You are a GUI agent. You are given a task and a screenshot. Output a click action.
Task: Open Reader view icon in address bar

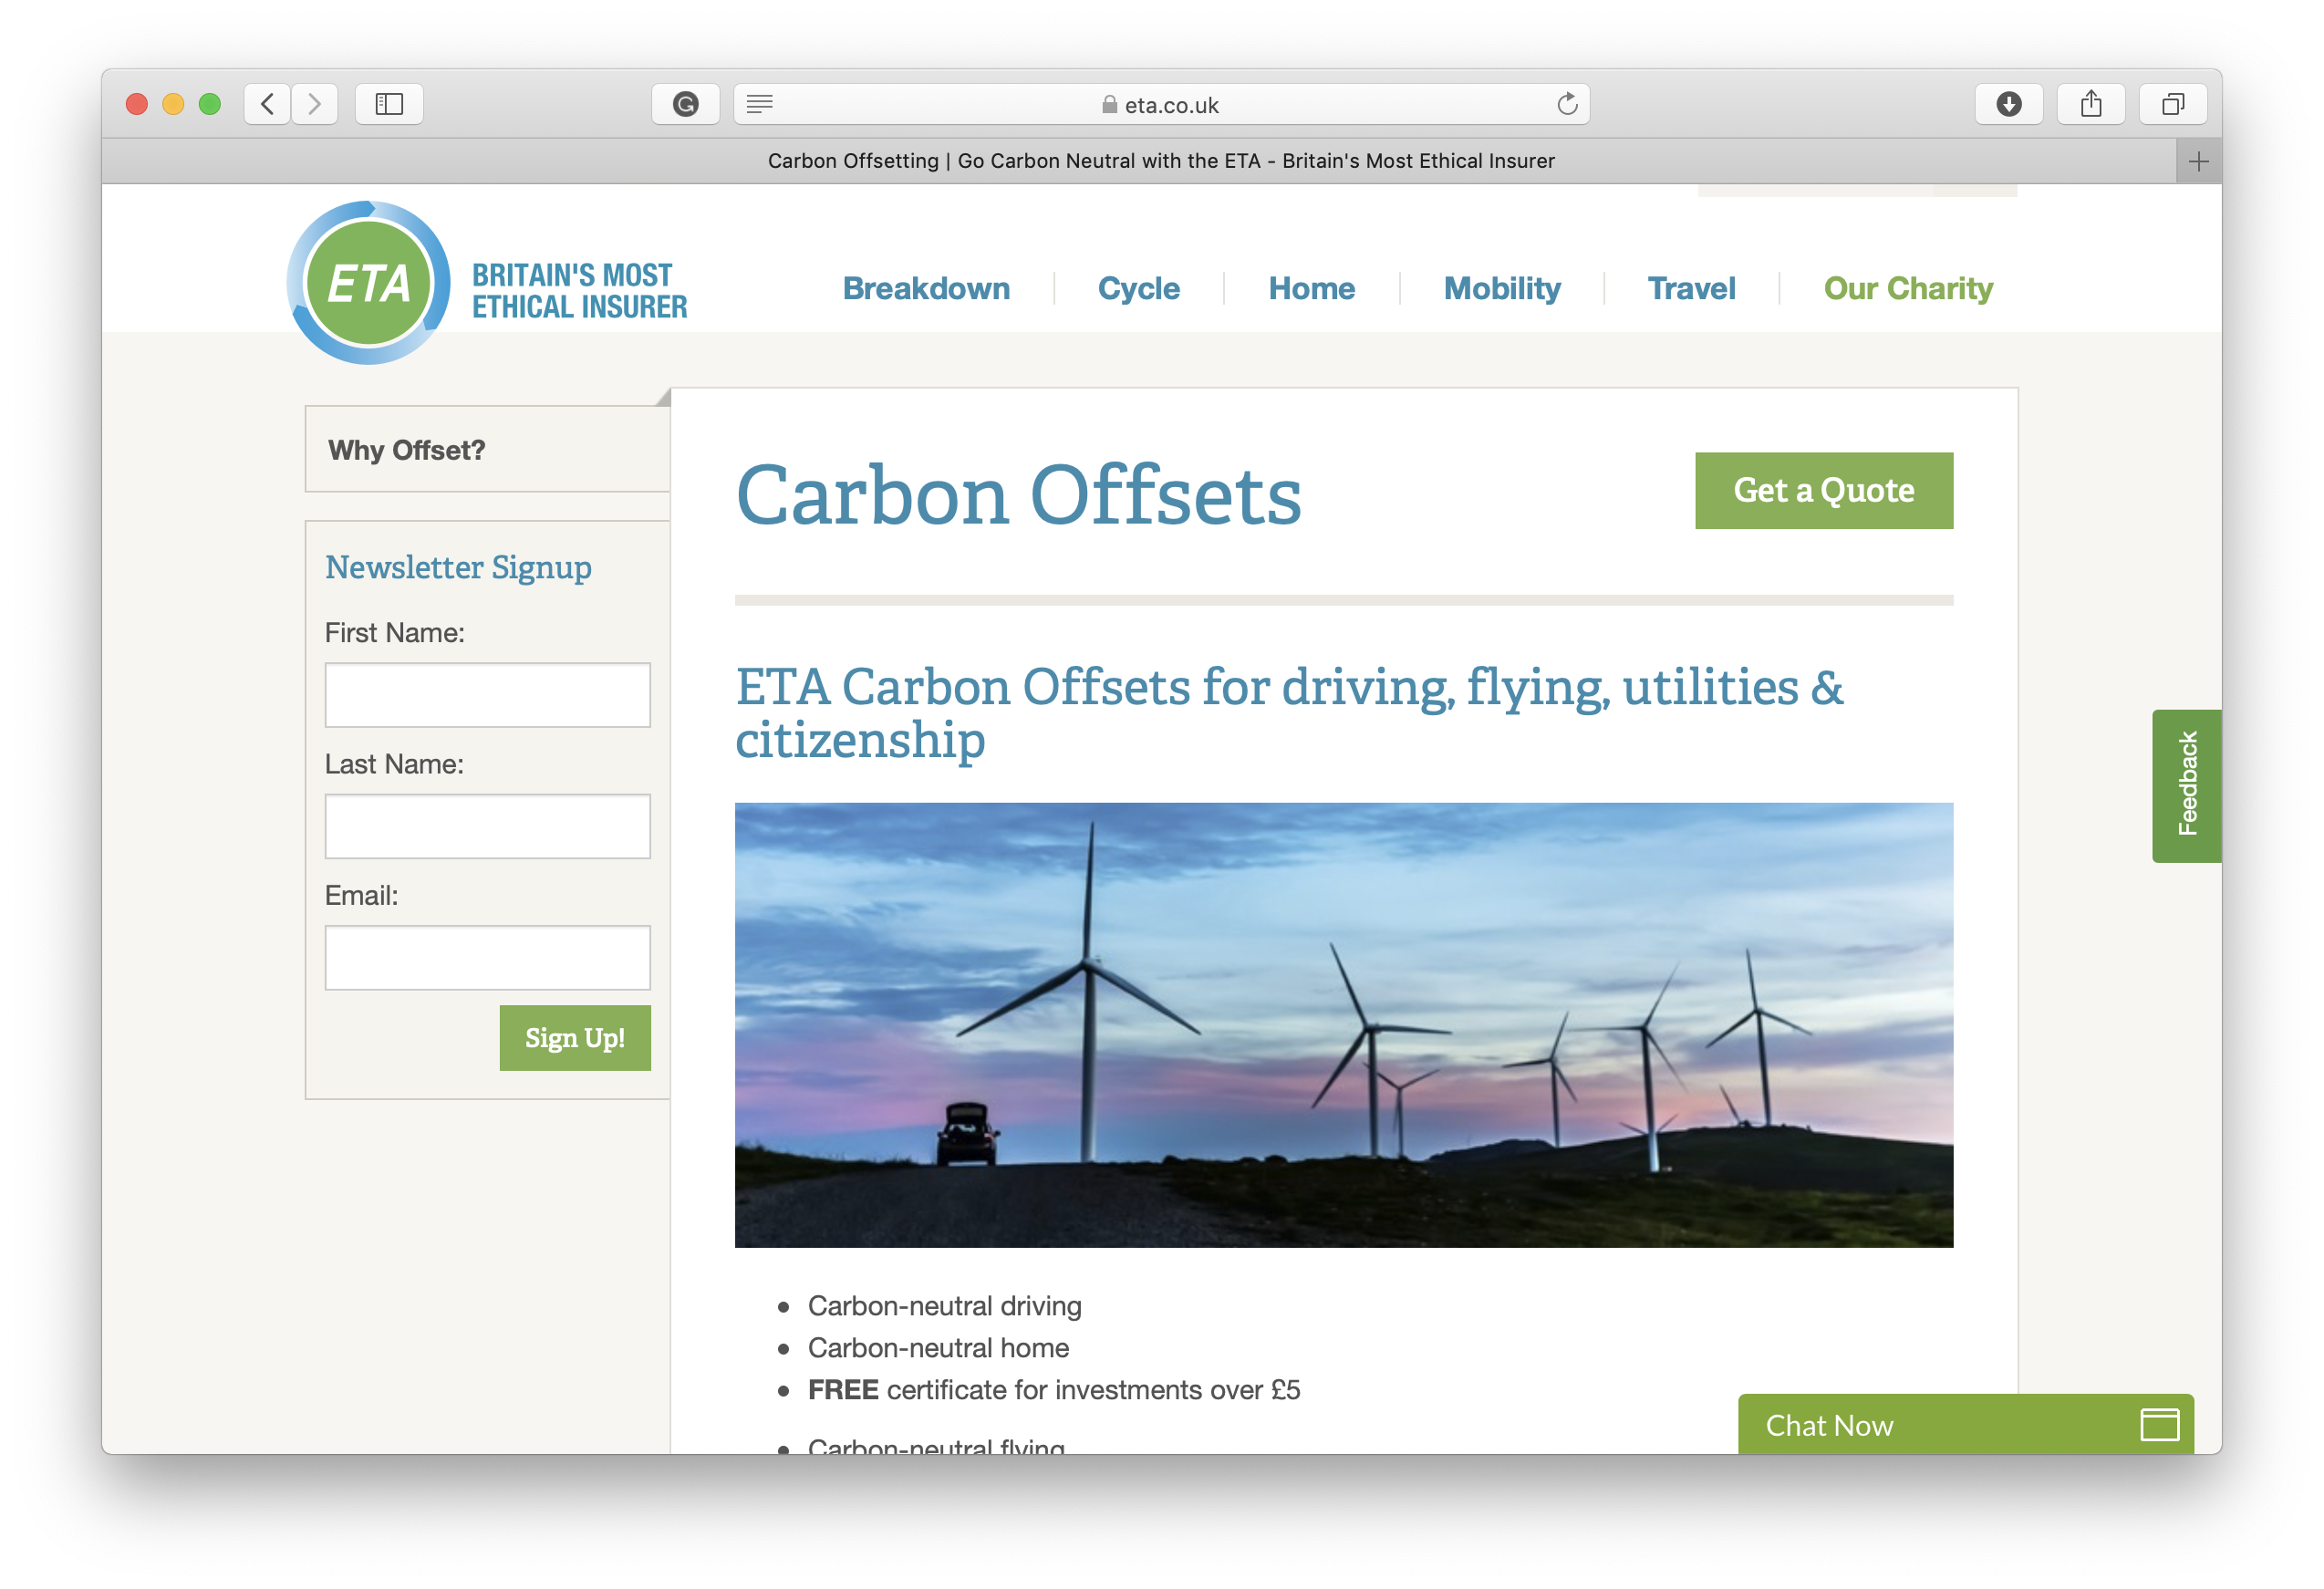[760, 104]
